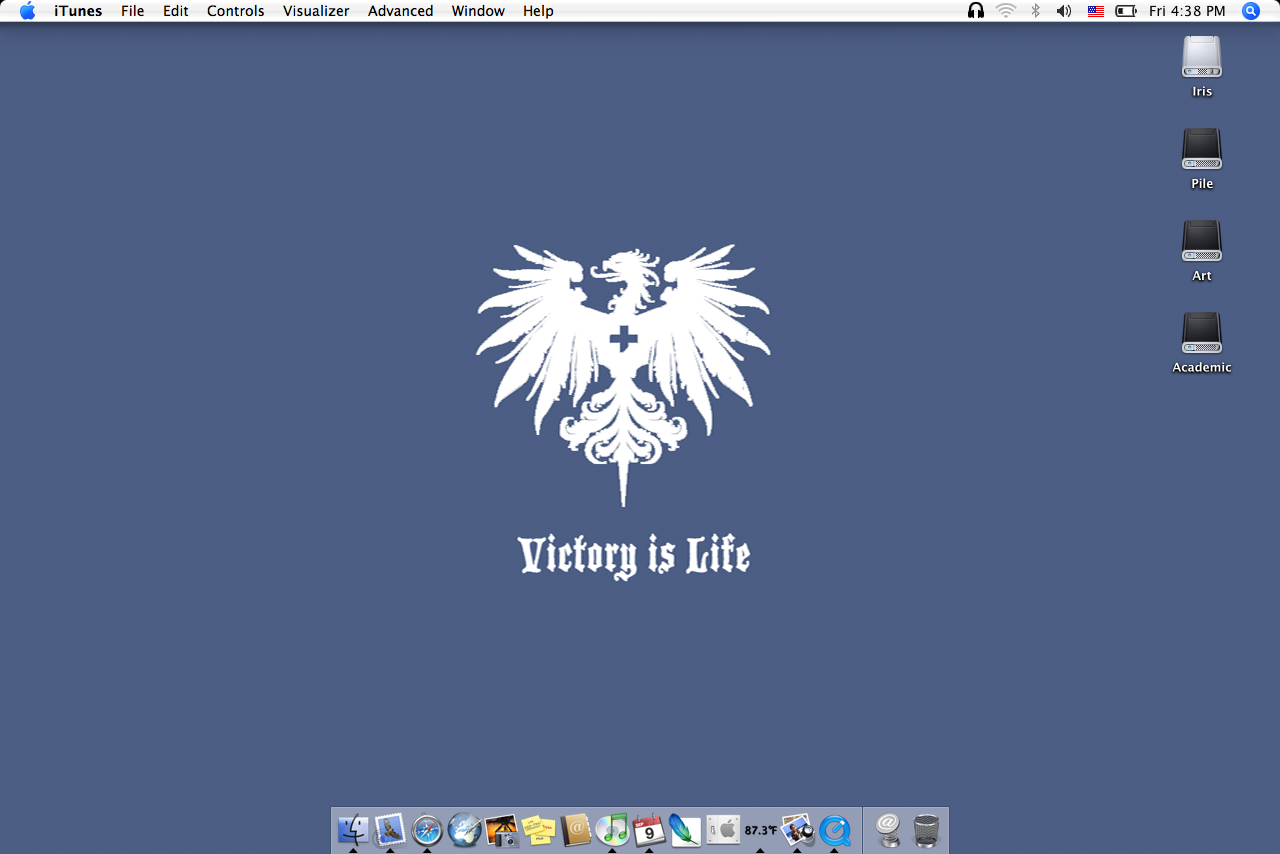Open Finder from the Dock

[x=353, y=829]
